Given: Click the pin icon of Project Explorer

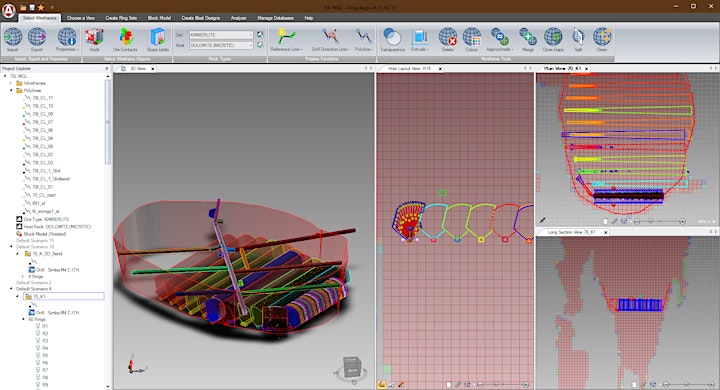Looking at the screenshot, I should click(x=107, y=68).
